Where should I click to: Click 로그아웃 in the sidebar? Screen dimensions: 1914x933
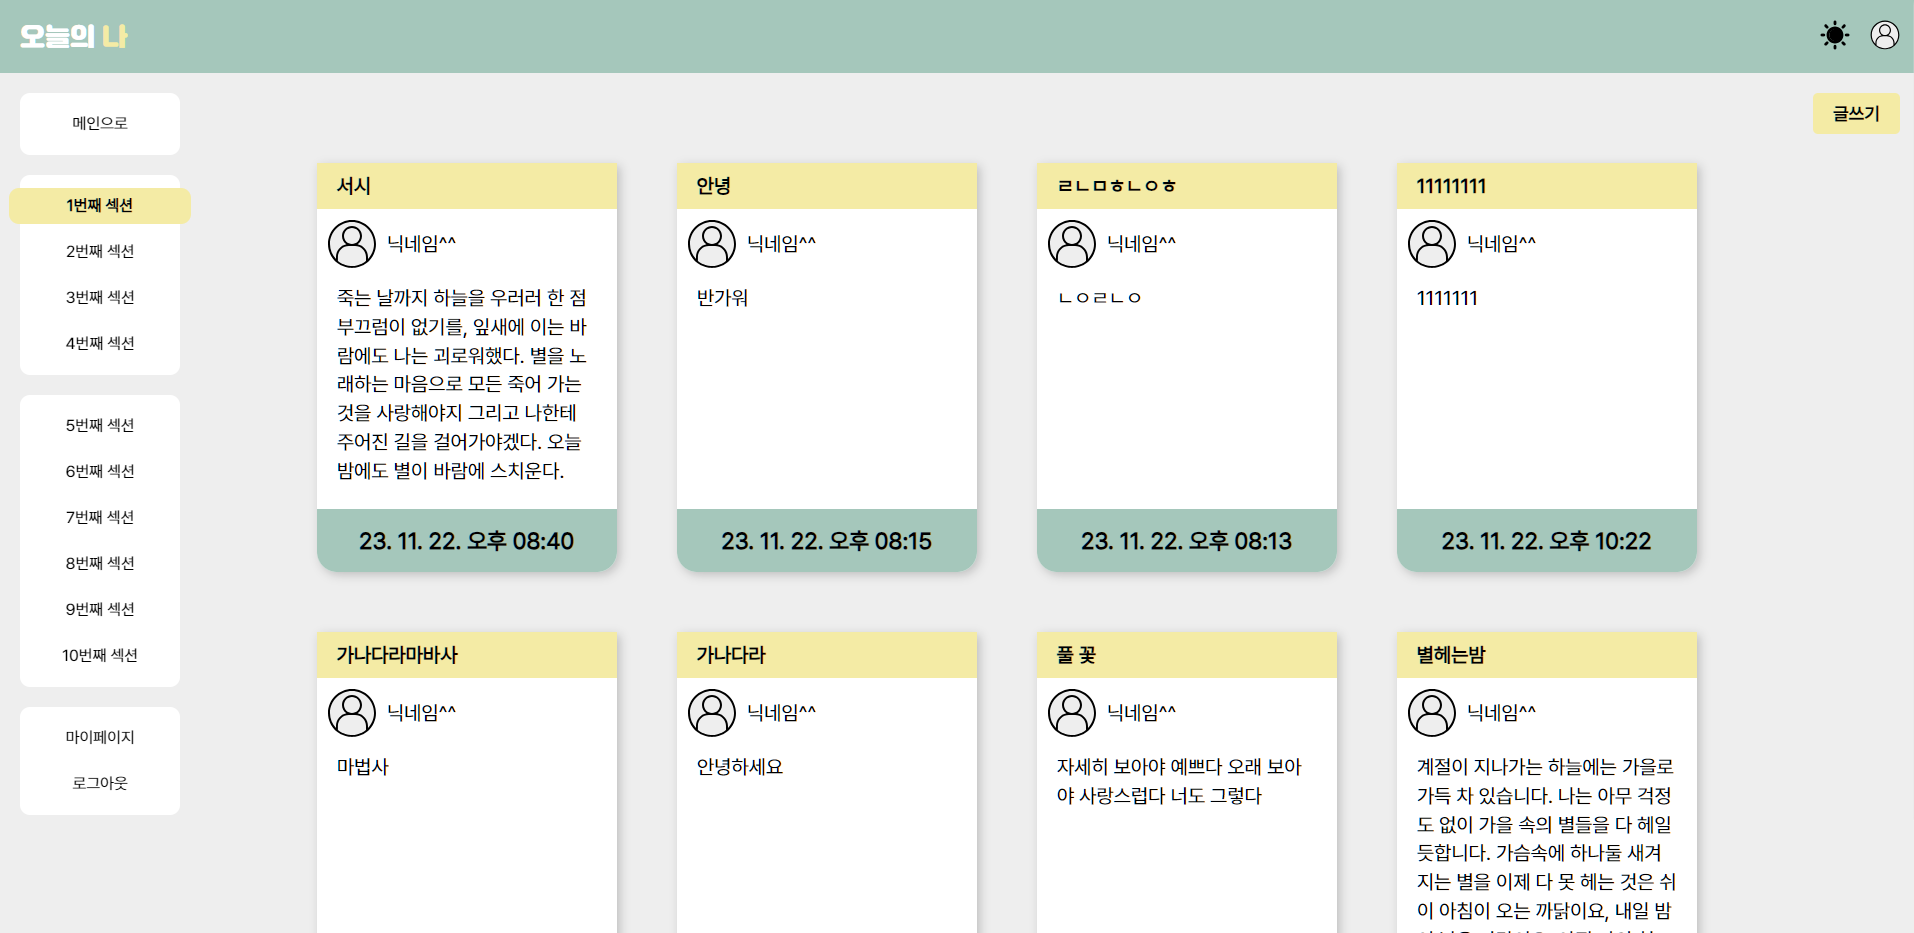(100, 783)
